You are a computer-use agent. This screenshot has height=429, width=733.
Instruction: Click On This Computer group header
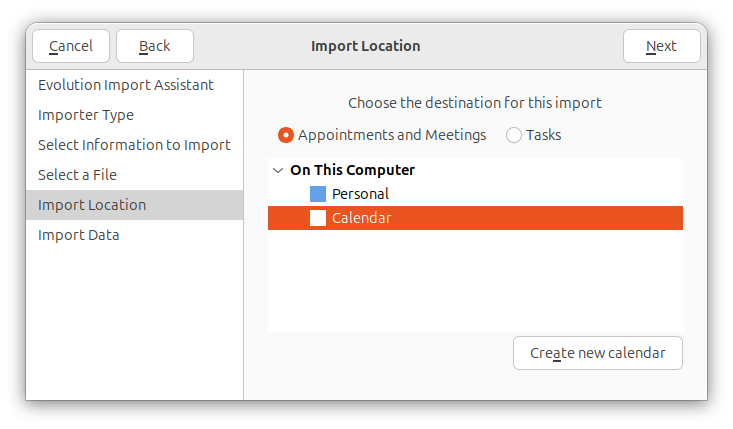pyautogui.click(x=352, y=170)
